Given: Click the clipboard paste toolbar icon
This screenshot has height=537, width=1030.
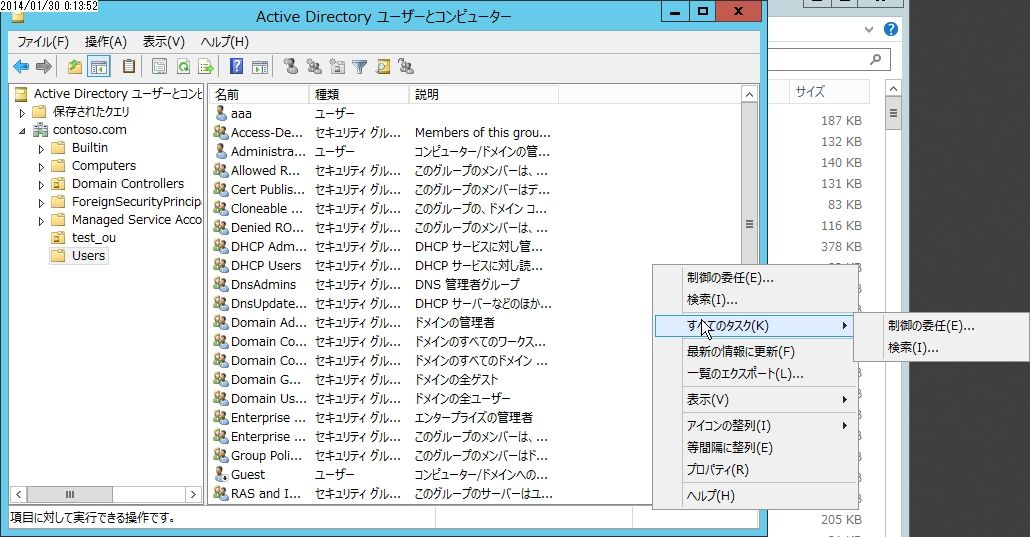Looking at the screenshot, I should click(129, 66).
